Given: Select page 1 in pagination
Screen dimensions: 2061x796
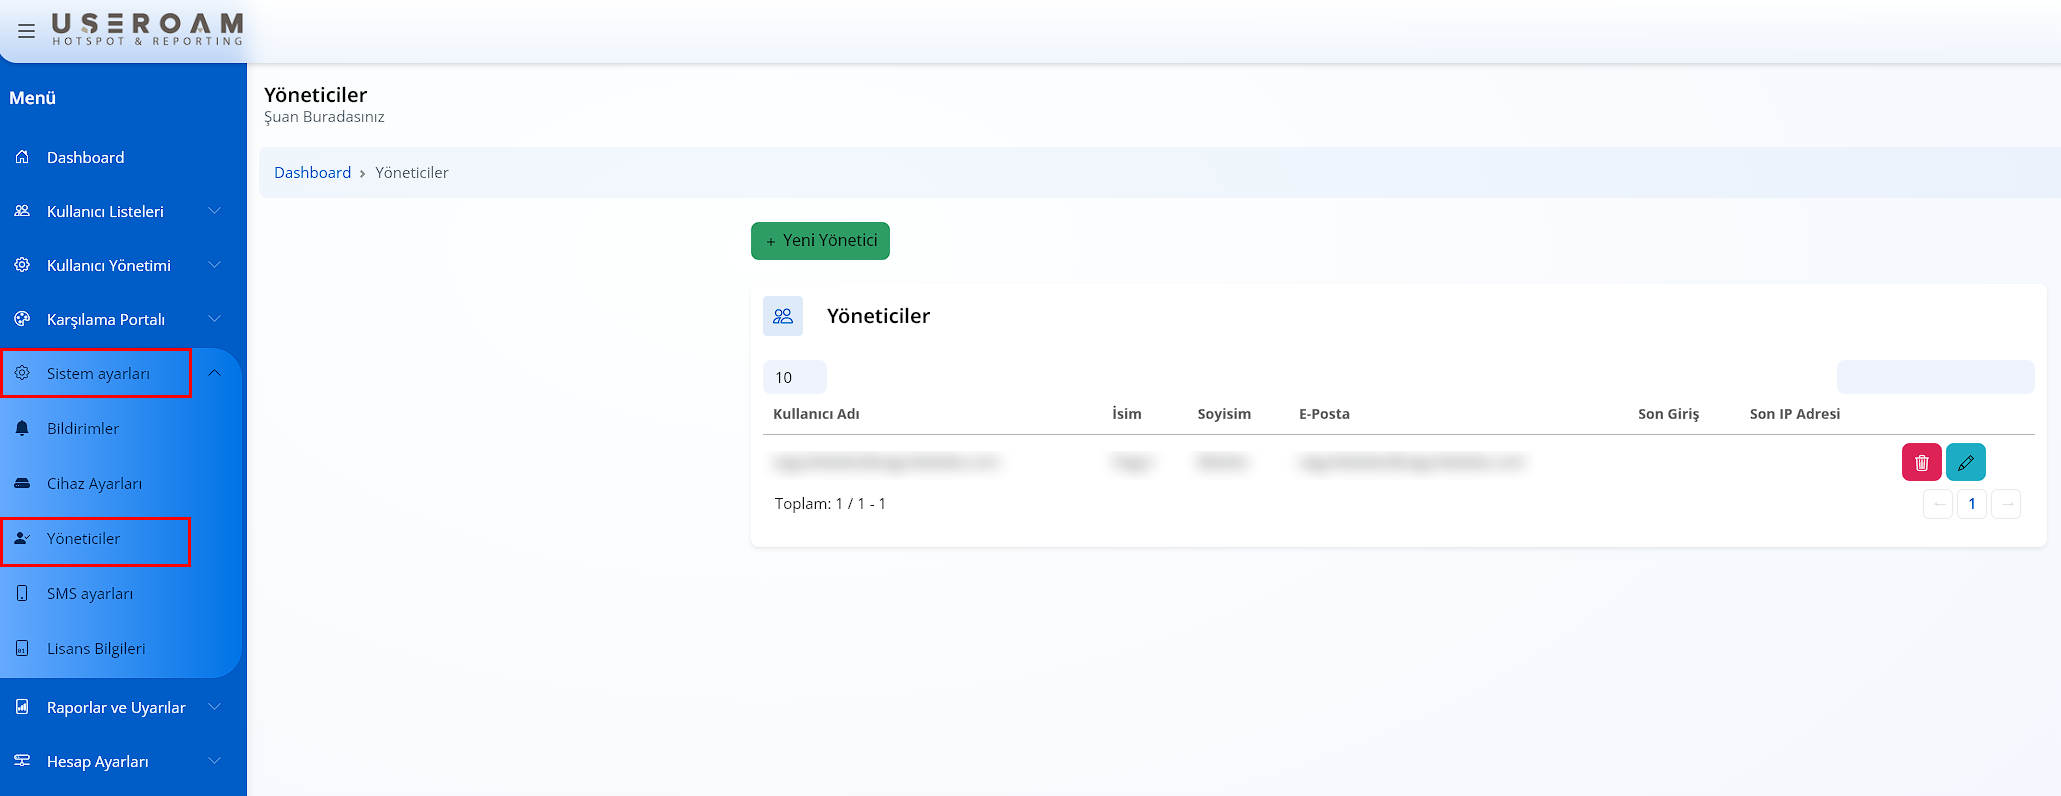Looking at the screenshot, I should point(1971,504).
